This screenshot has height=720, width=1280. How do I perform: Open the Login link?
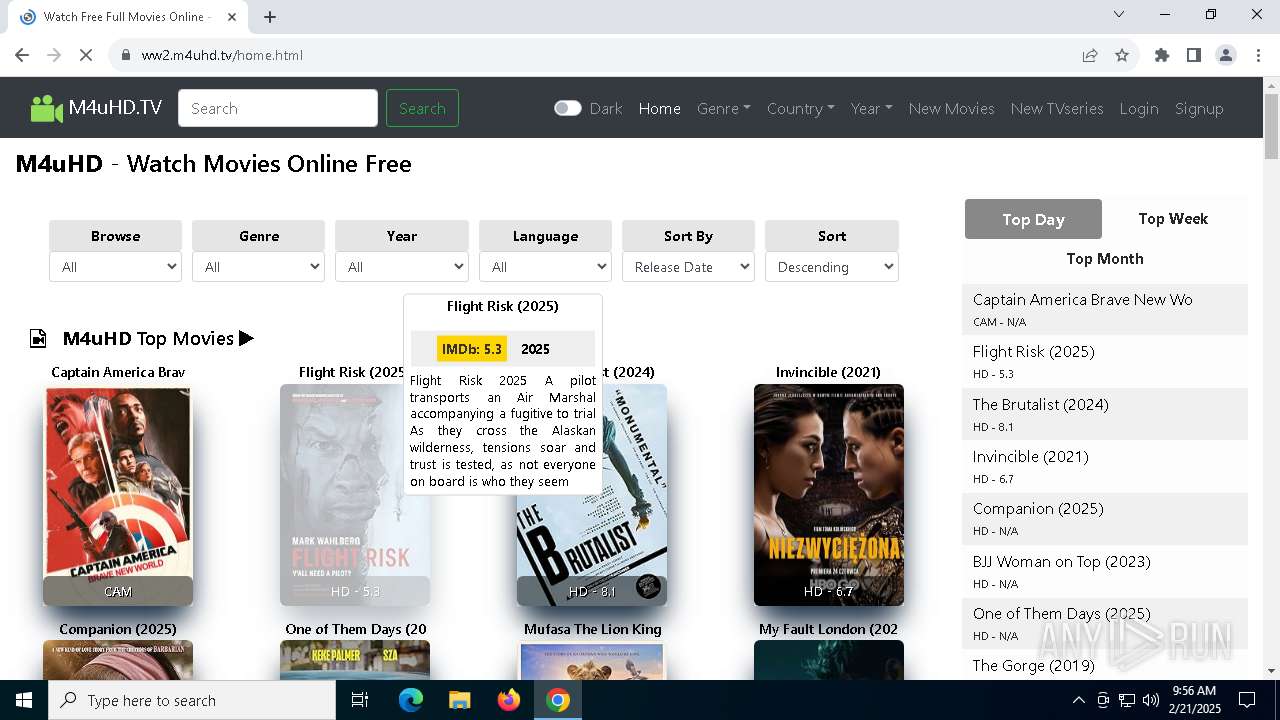tap(1139, 108)
